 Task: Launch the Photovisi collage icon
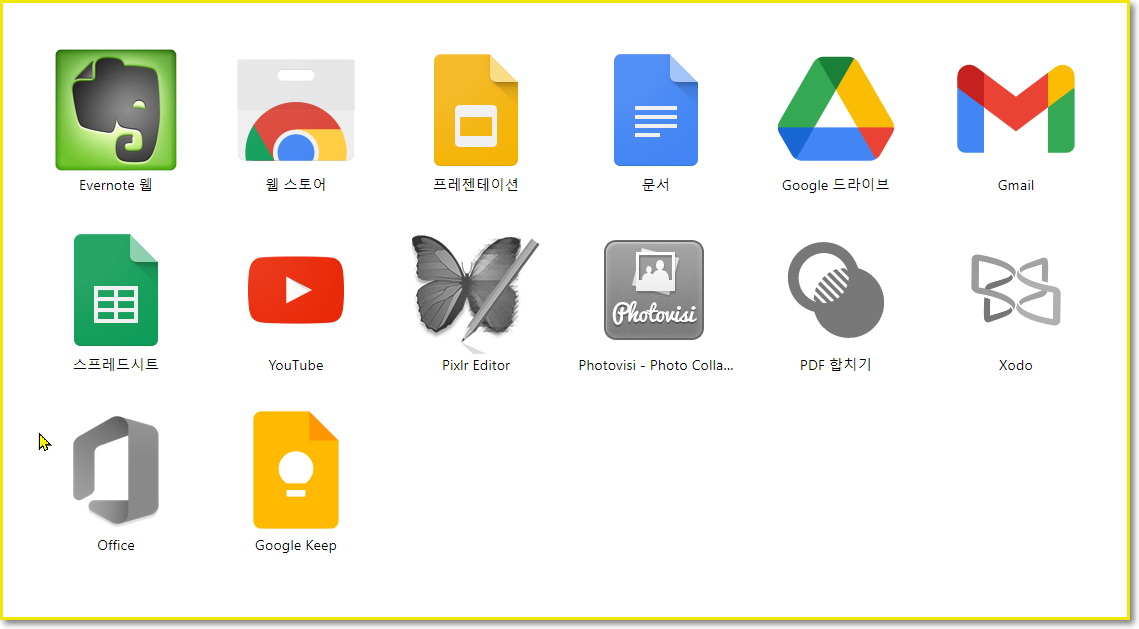coord(654,290)
